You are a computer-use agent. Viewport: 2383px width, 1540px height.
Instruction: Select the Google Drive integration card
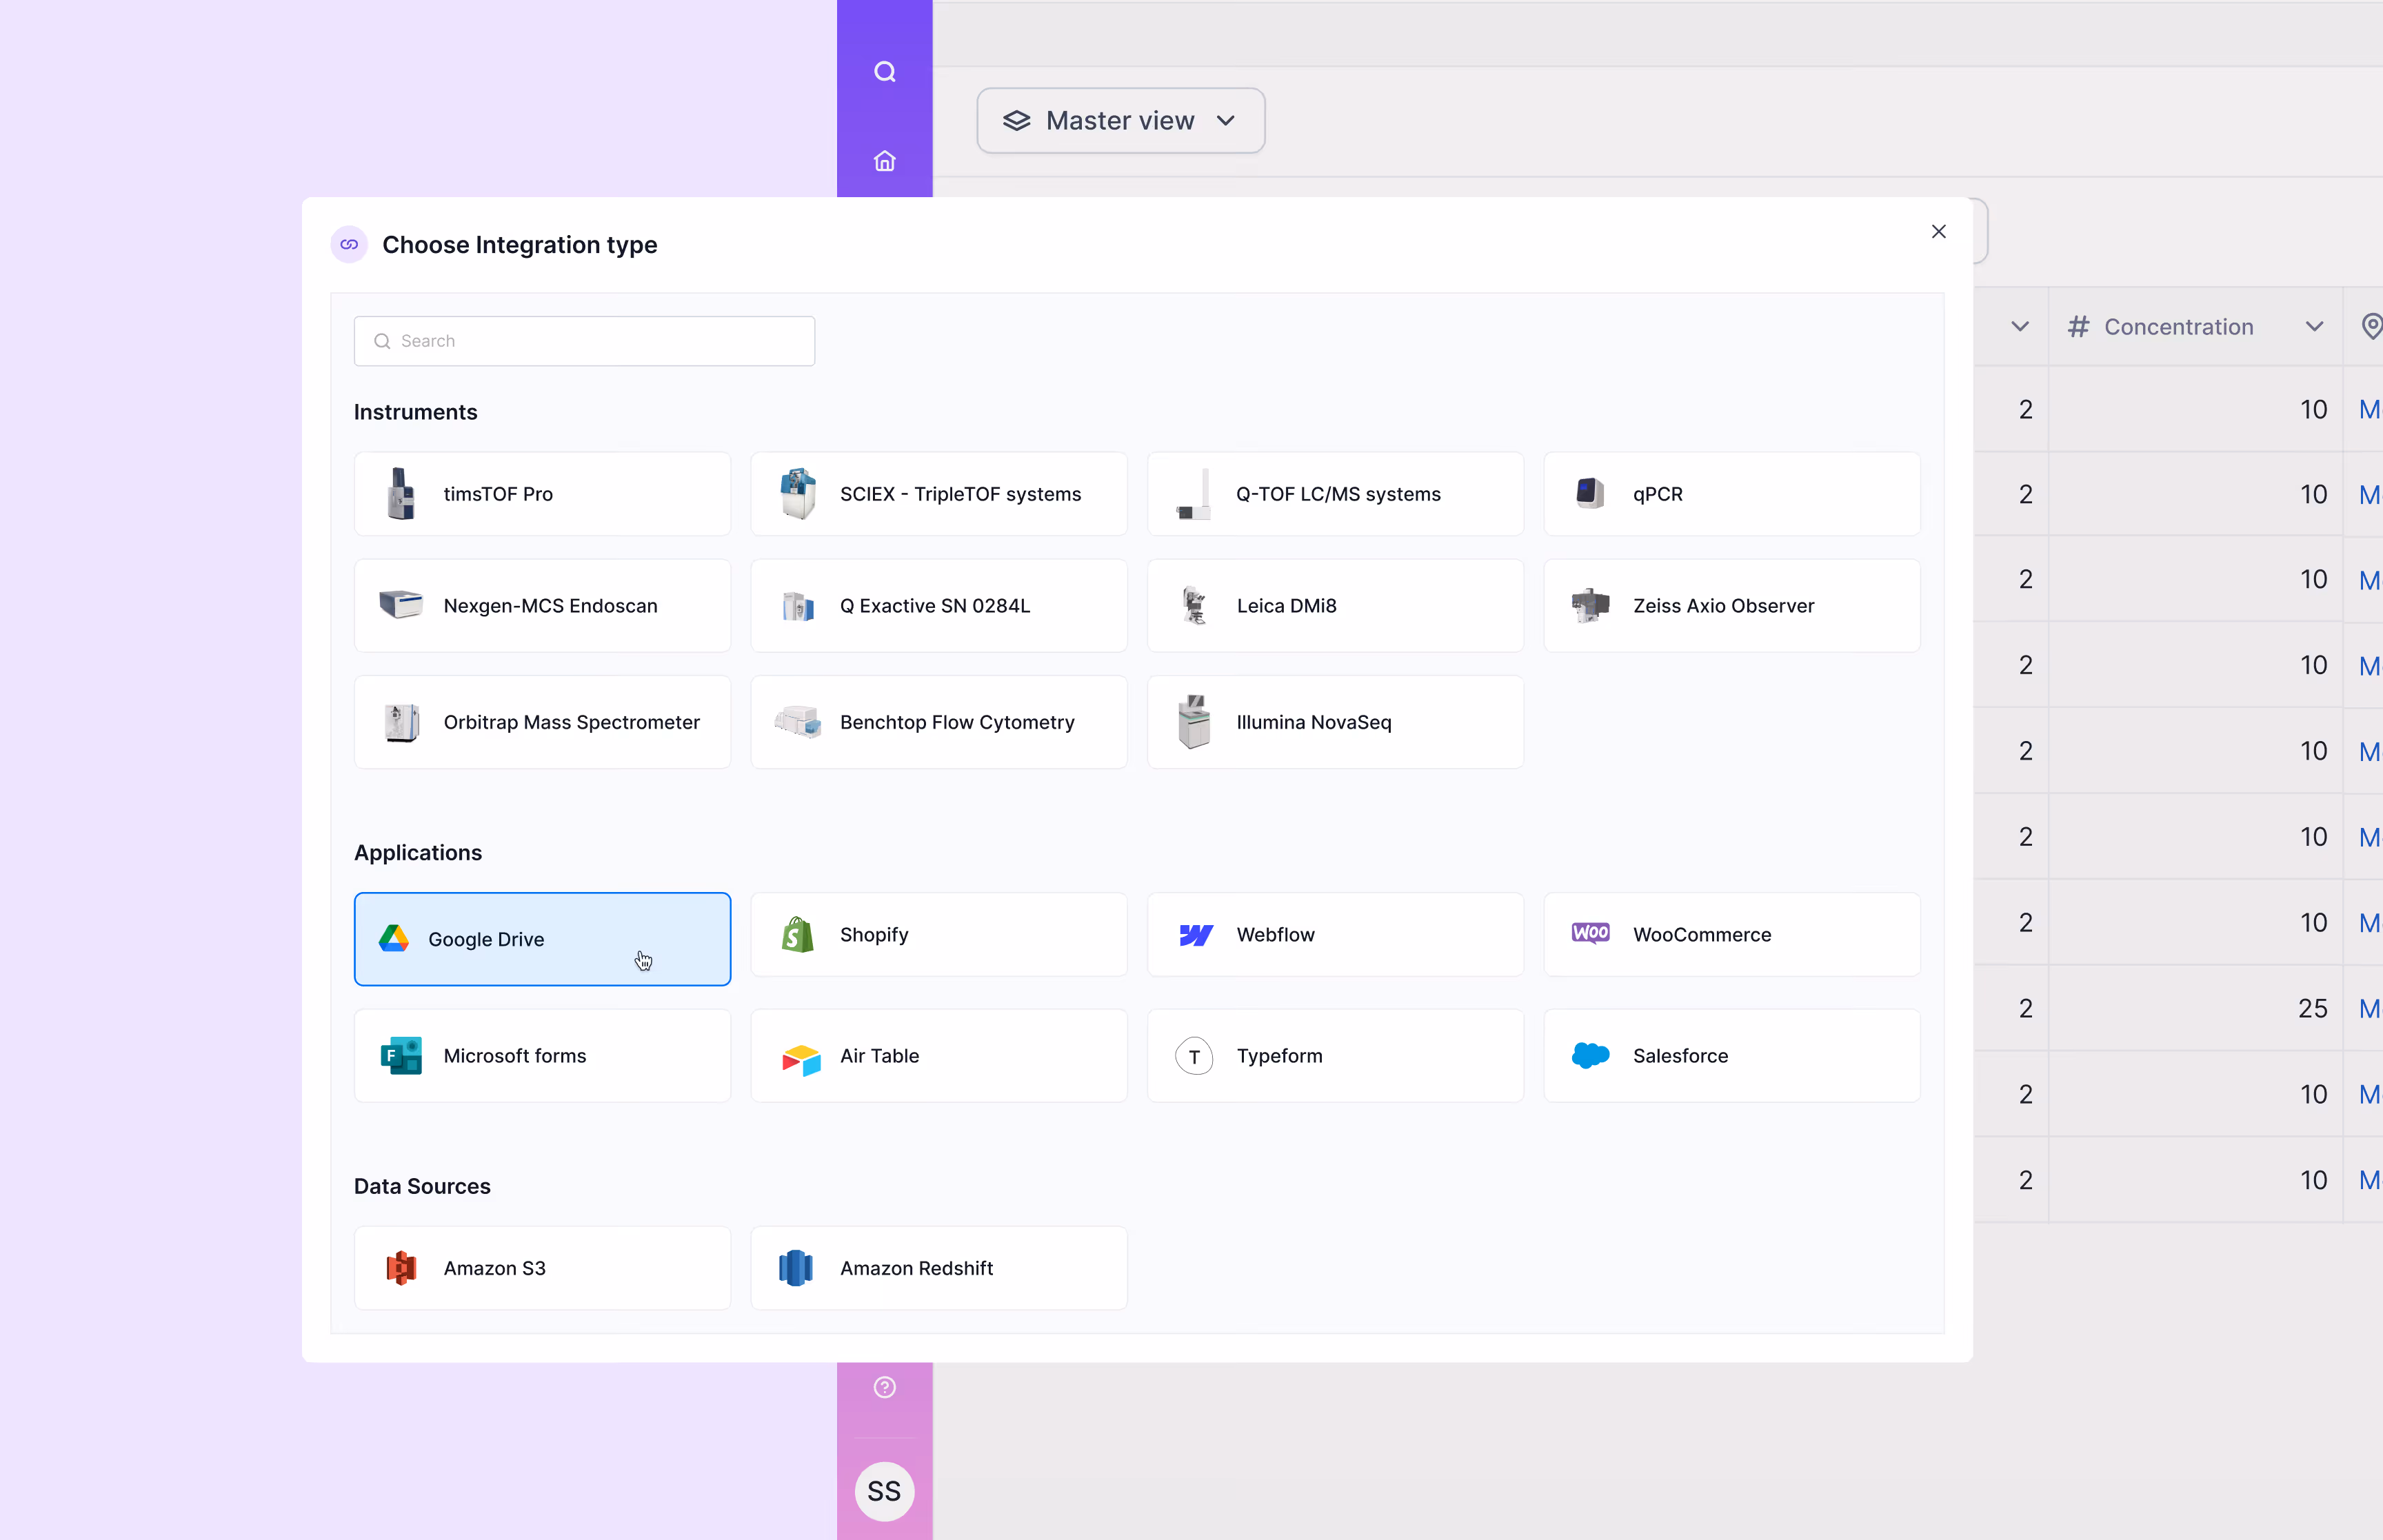542,939
